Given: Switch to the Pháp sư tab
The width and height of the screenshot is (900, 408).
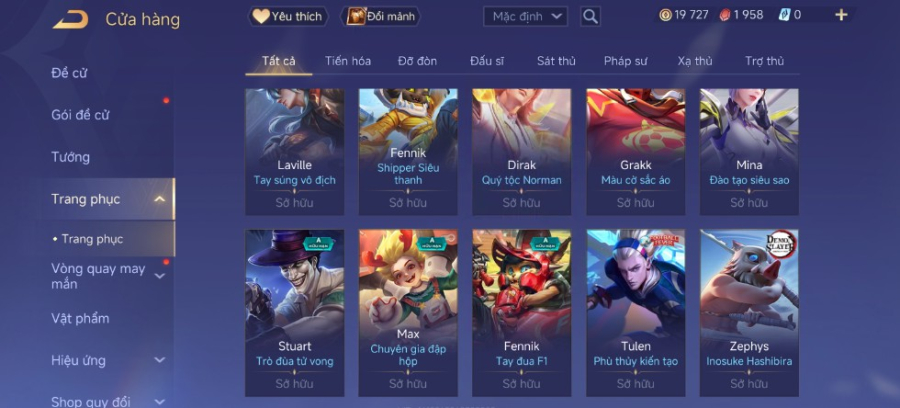Looking at the screenshot, I should [x=626, y=61].
